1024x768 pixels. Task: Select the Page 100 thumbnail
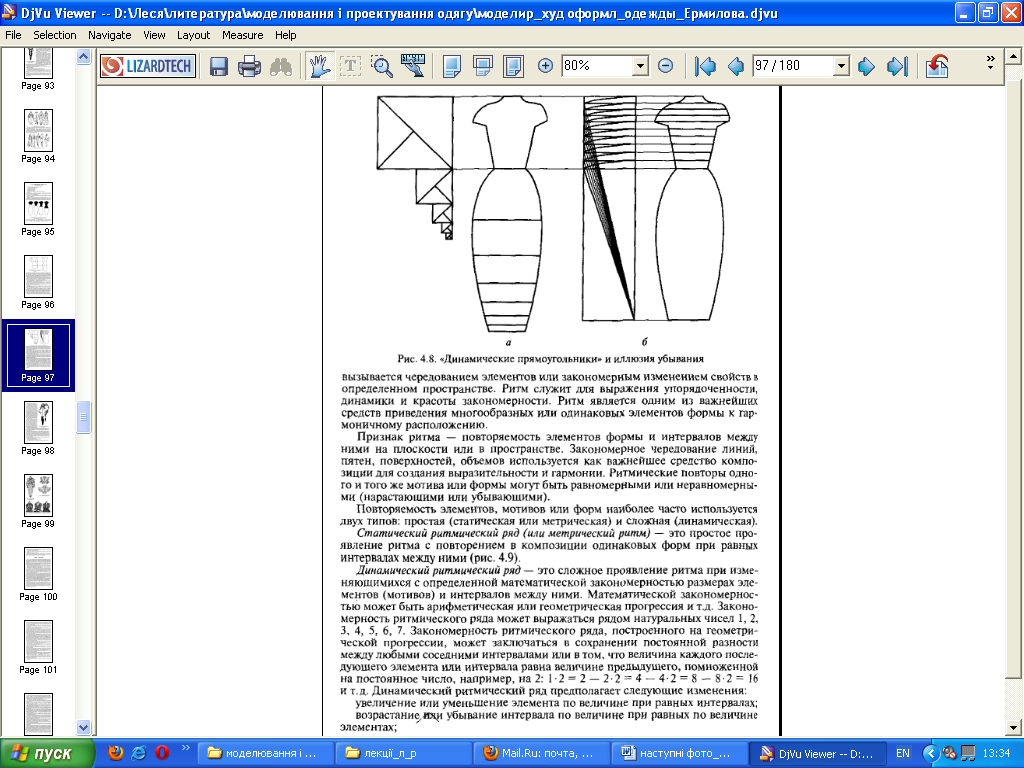pyautogui.click(x=38, y=574)
